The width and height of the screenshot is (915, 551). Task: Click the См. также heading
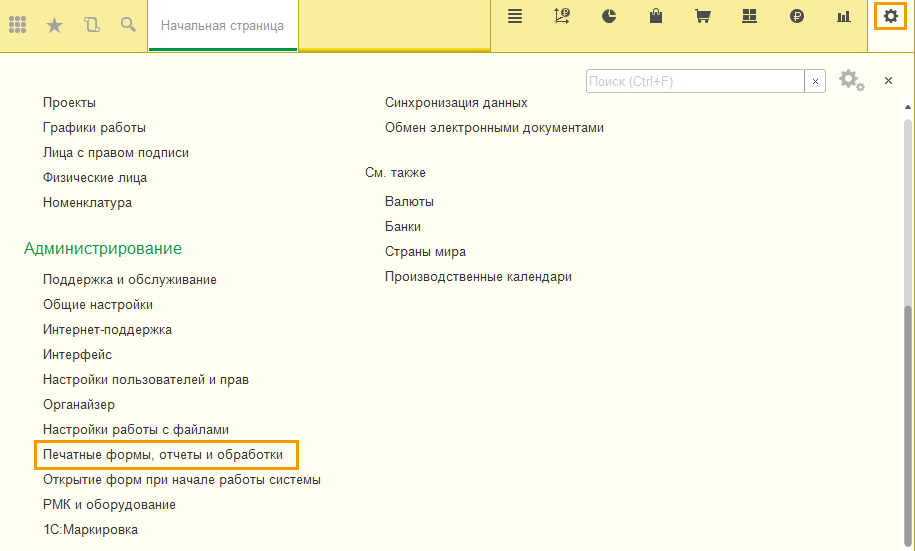tap(395, 173)
